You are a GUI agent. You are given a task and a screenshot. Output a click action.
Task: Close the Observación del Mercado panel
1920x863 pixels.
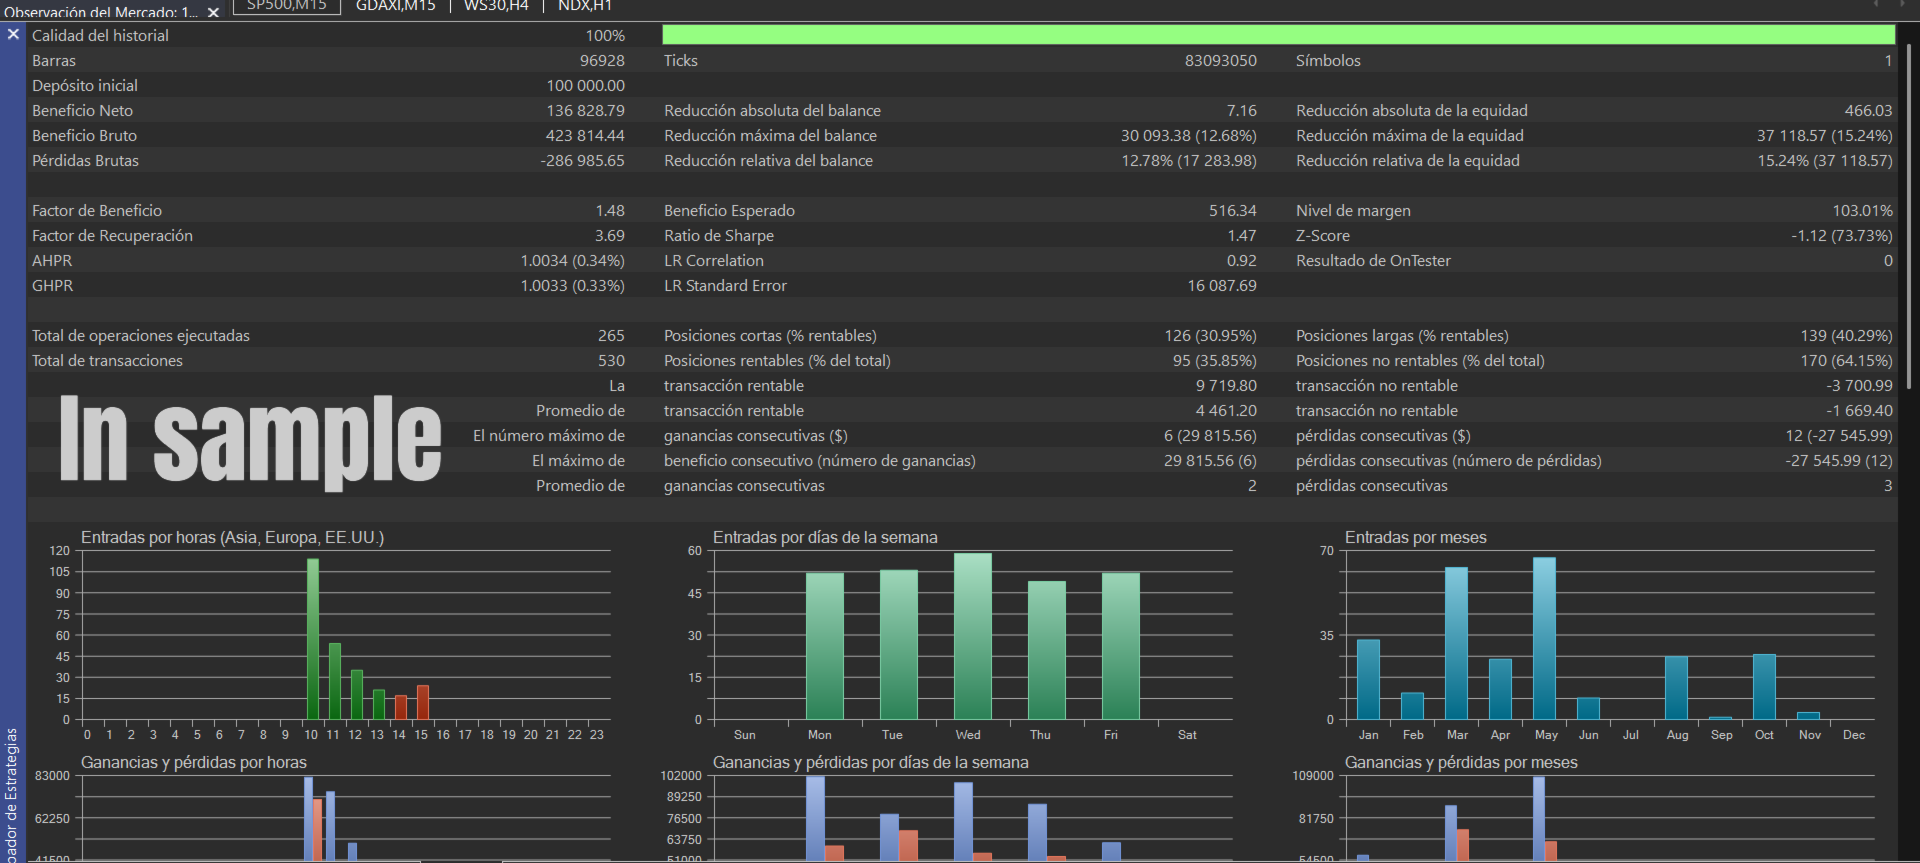[x=213, y=13]
